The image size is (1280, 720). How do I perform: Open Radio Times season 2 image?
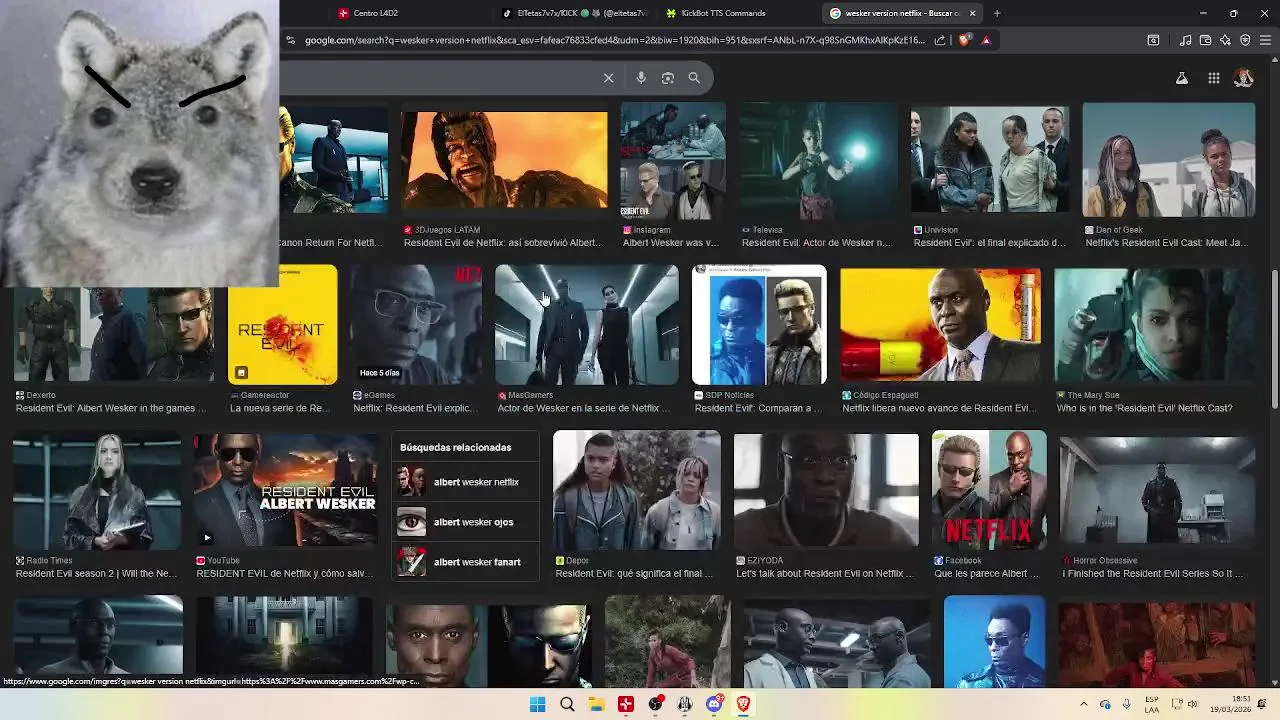point(97,491)
